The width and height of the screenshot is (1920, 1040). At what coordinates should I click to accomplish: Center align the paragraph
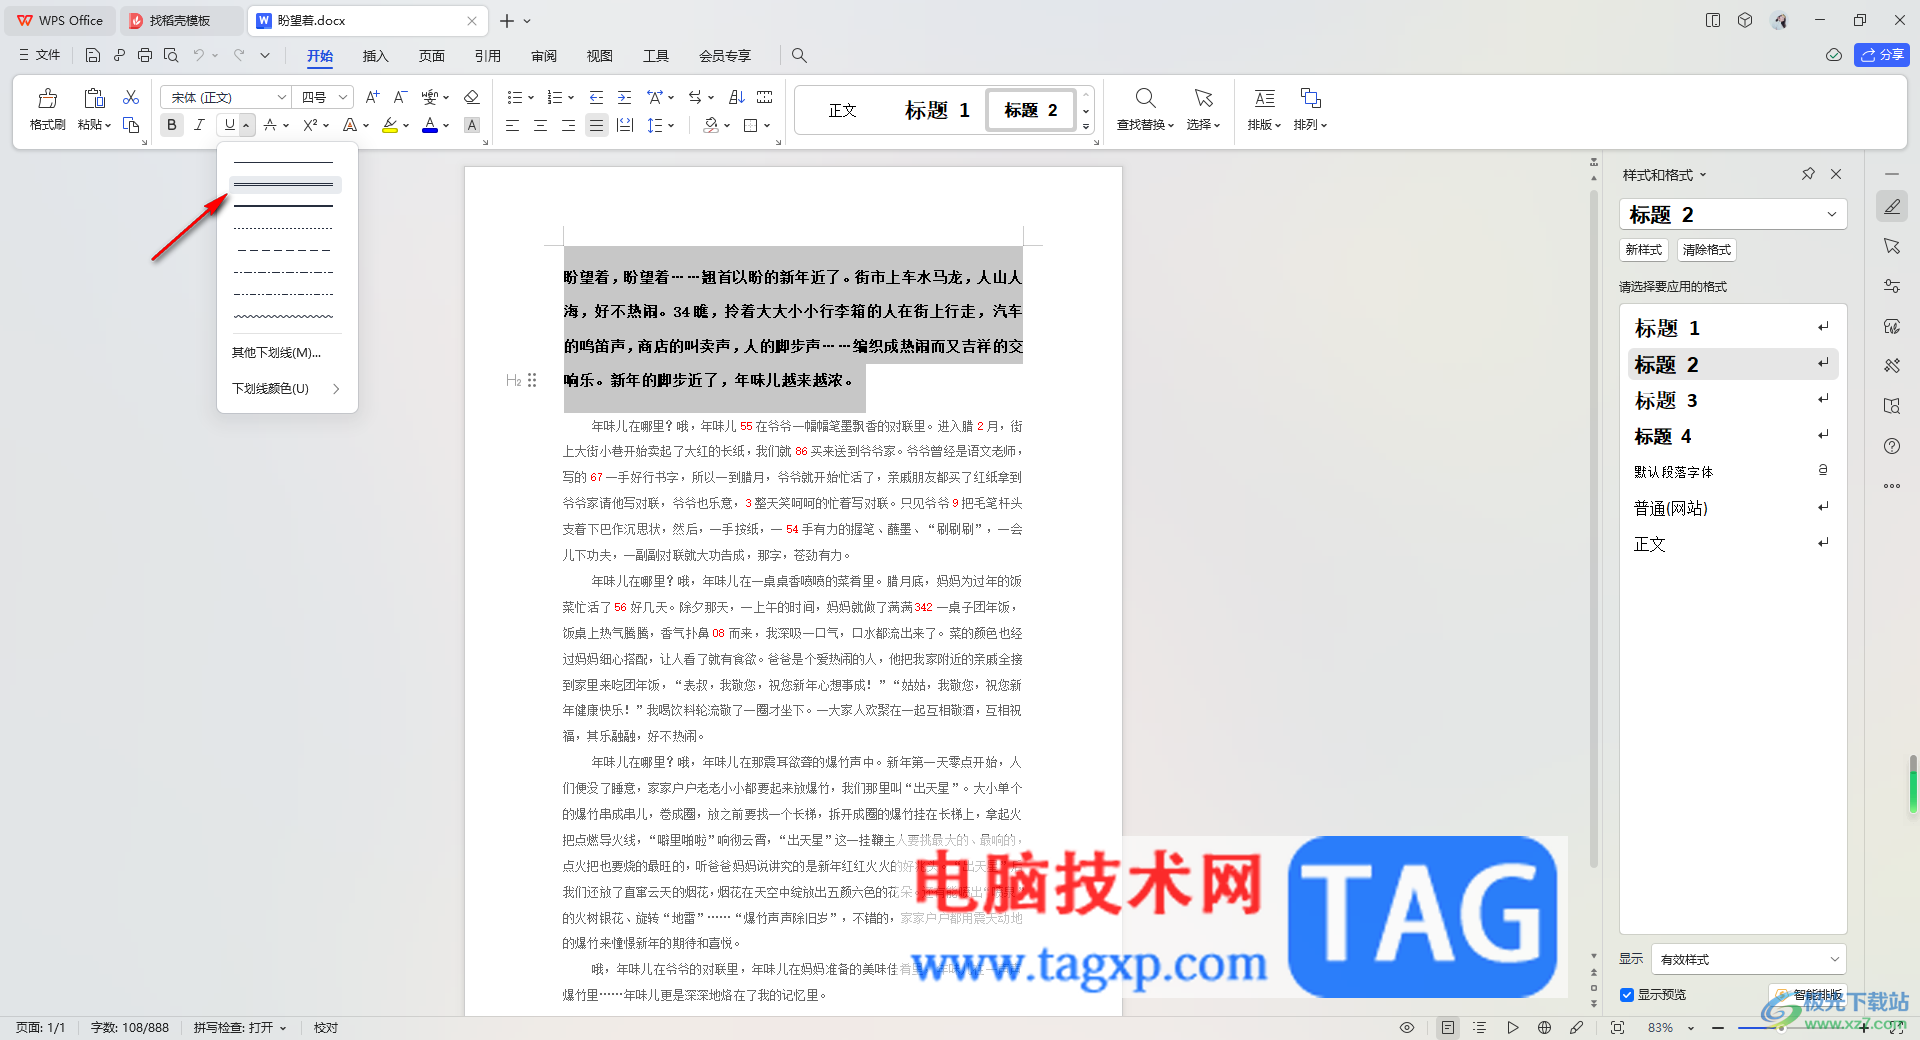[x=540, y=125]
